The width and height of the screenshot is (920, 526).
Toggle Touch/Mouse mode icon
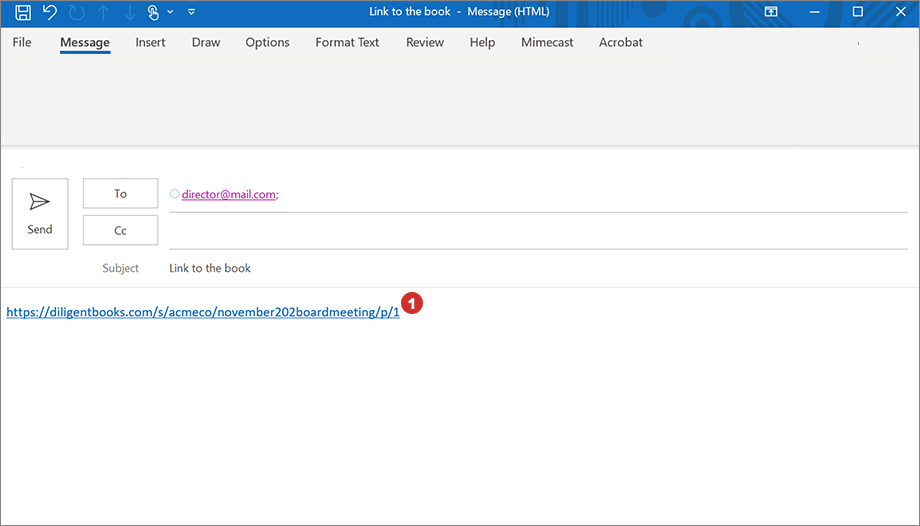[153, 12]
